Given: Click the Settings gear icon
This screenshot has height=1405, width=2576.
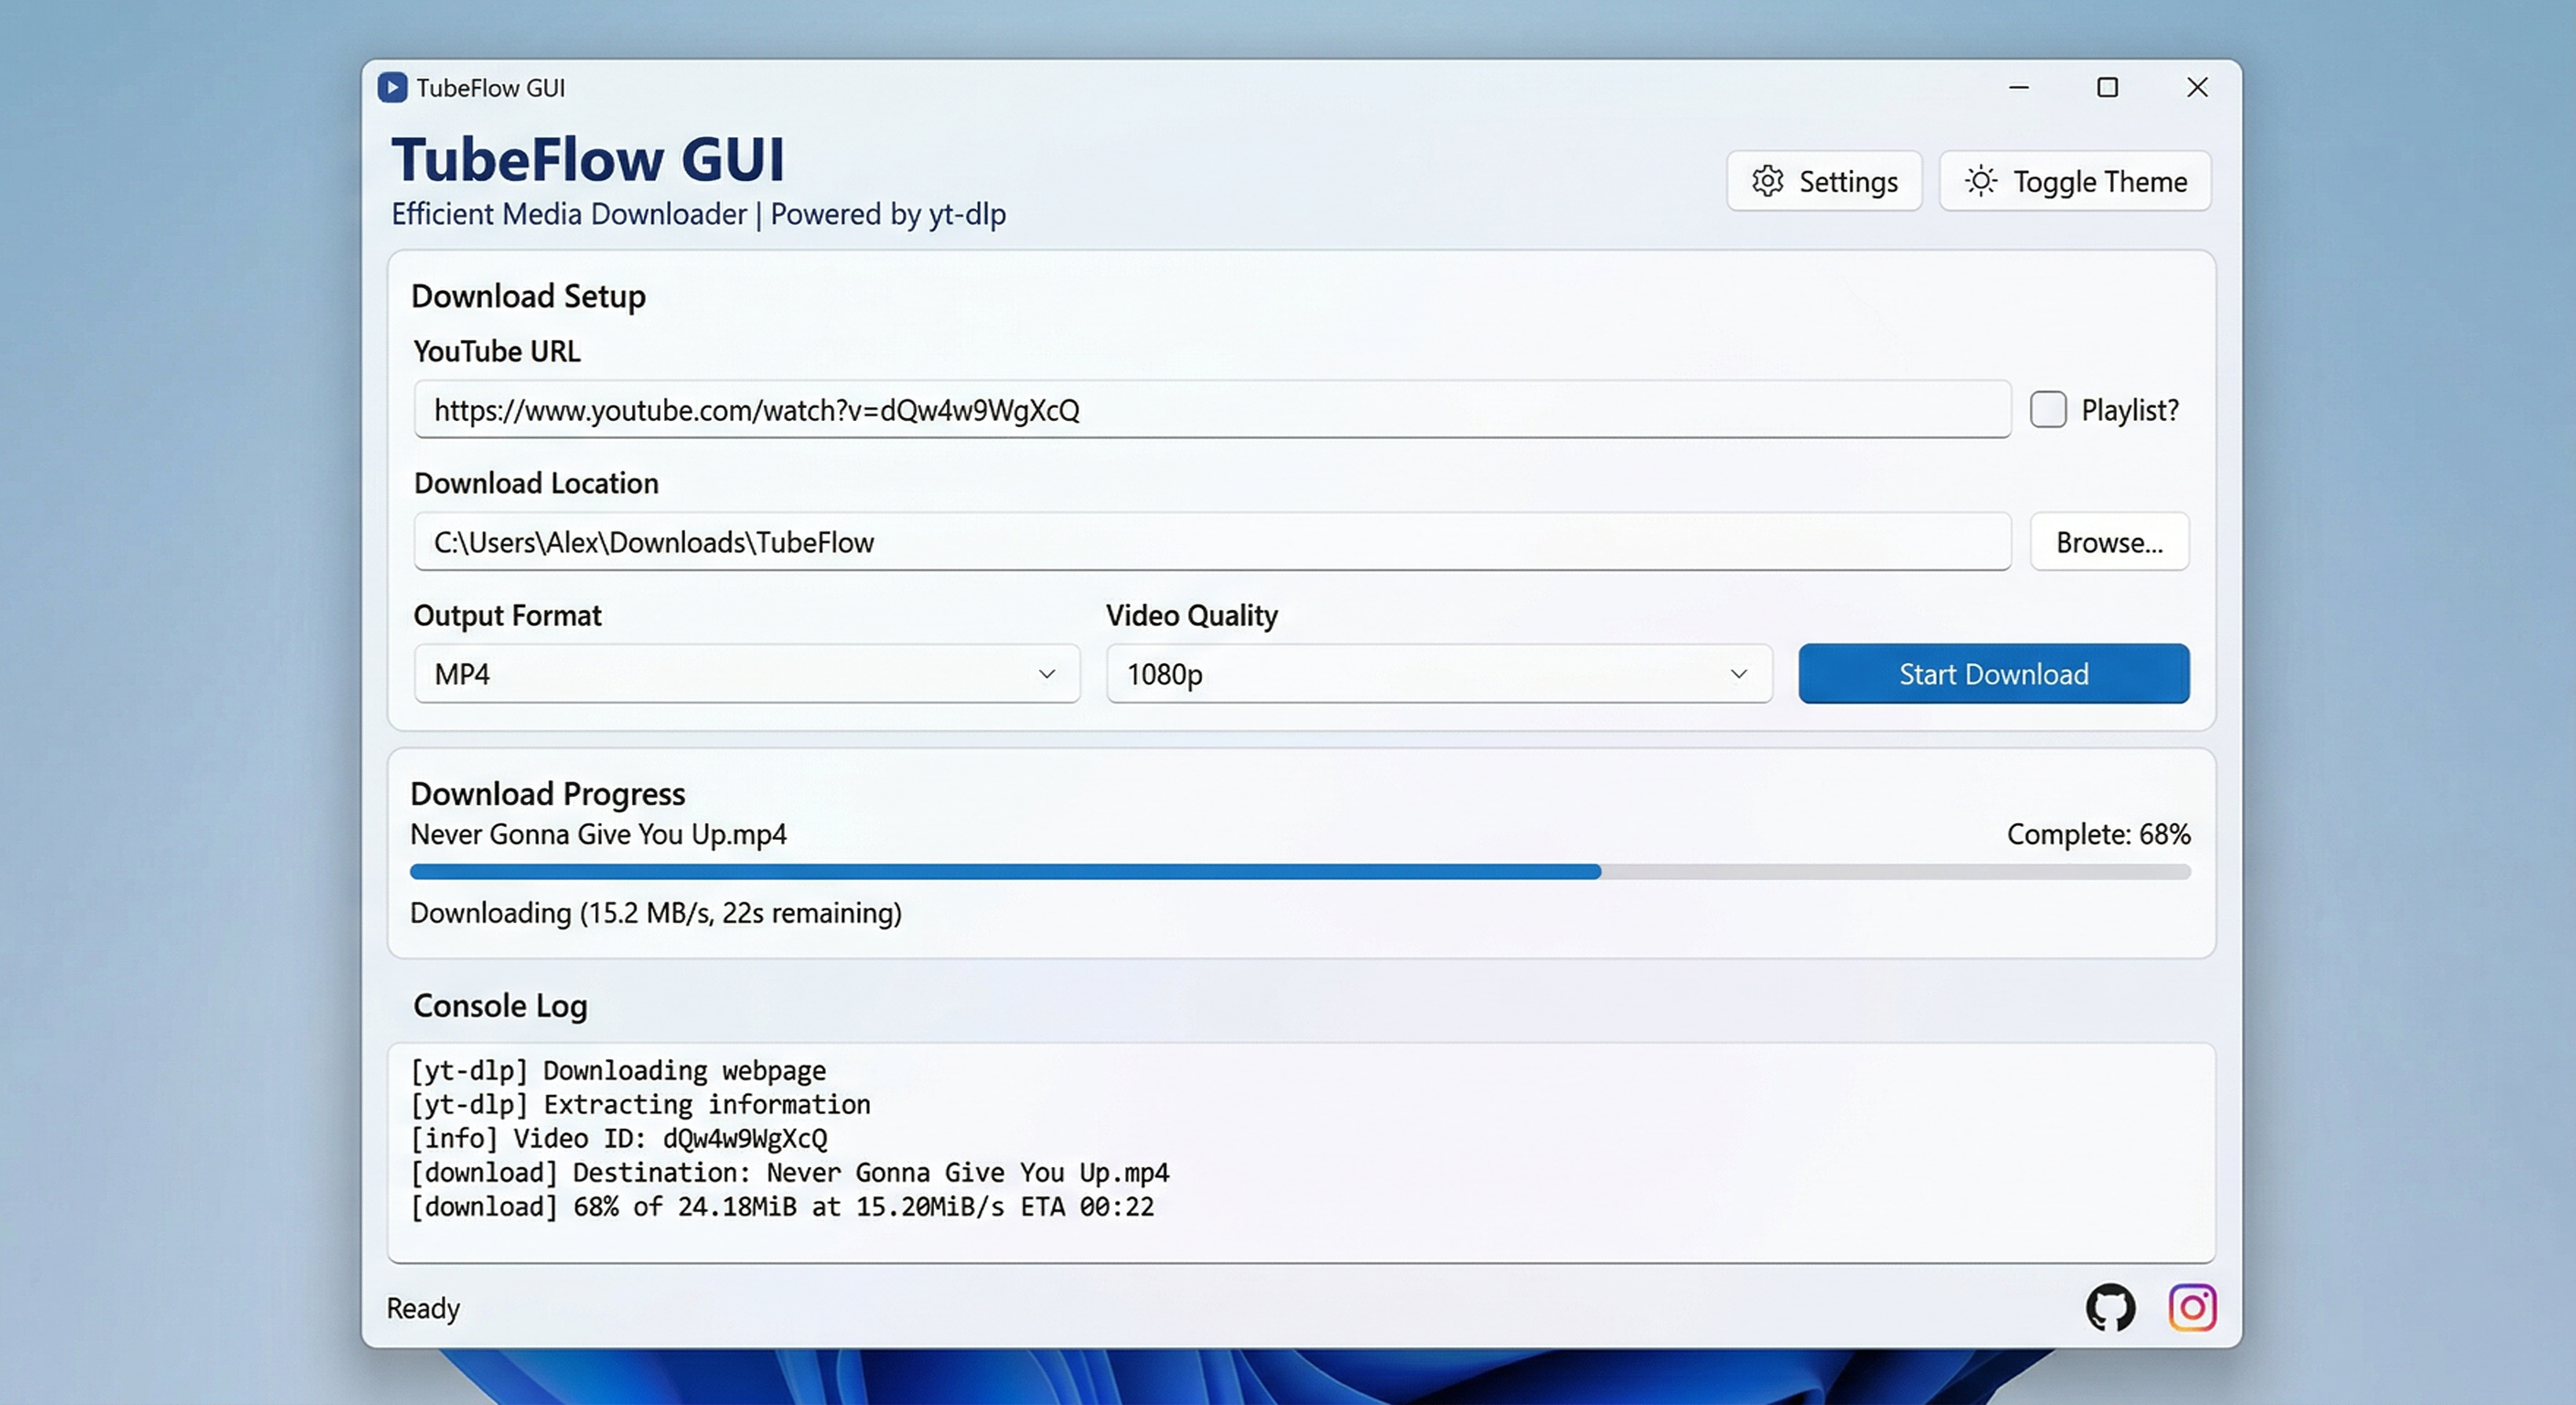Looking at the screenshot, I should pyautogui.click(x=1767, y=181).
